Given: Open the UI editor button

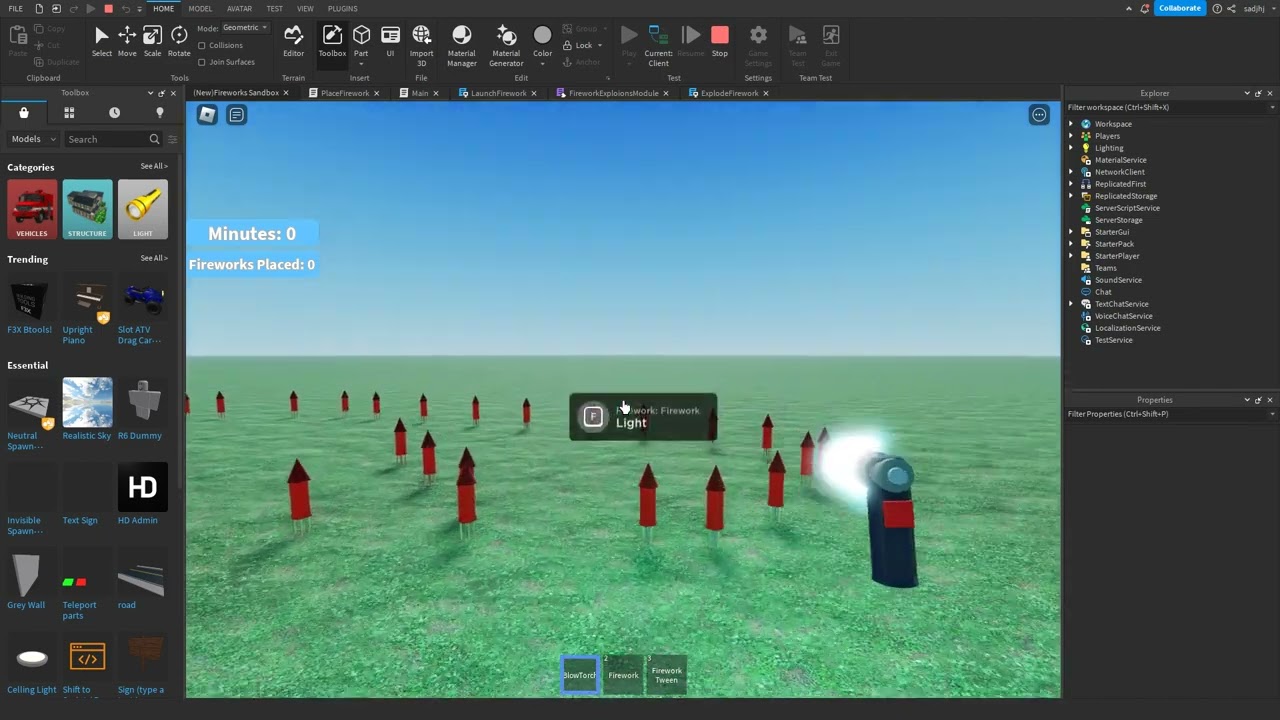Looking at the screenshot, I should [390, 42].
